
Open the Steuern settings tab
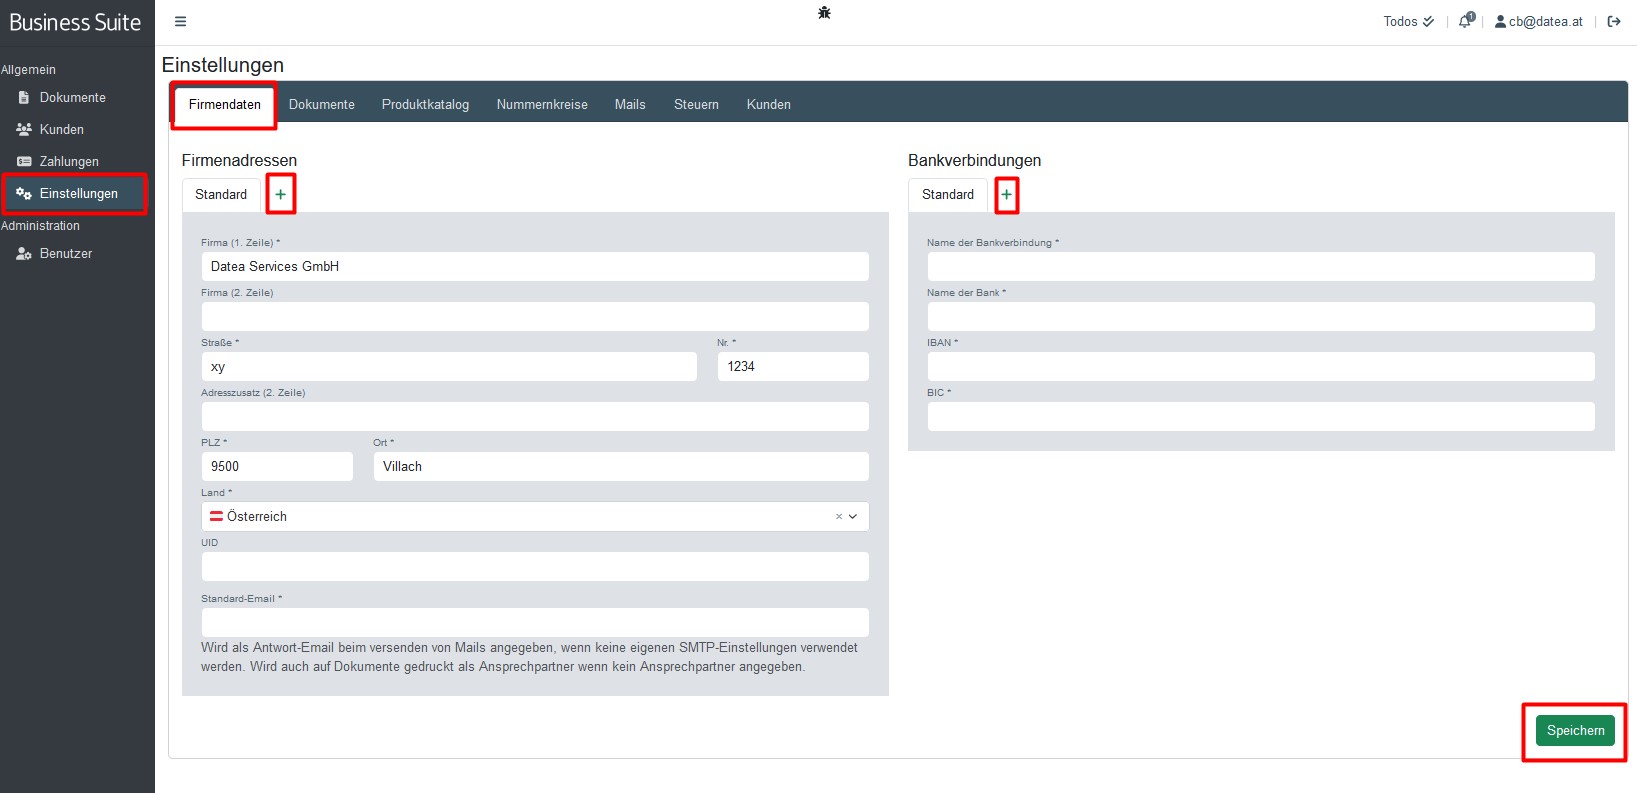tap(696, 104)
